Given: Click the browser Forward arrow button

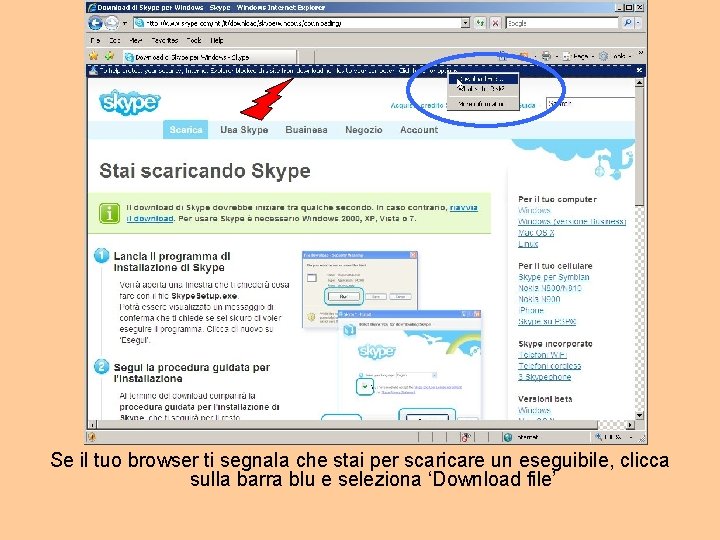Looking at the screenshot, I should [x=112, y=22].
